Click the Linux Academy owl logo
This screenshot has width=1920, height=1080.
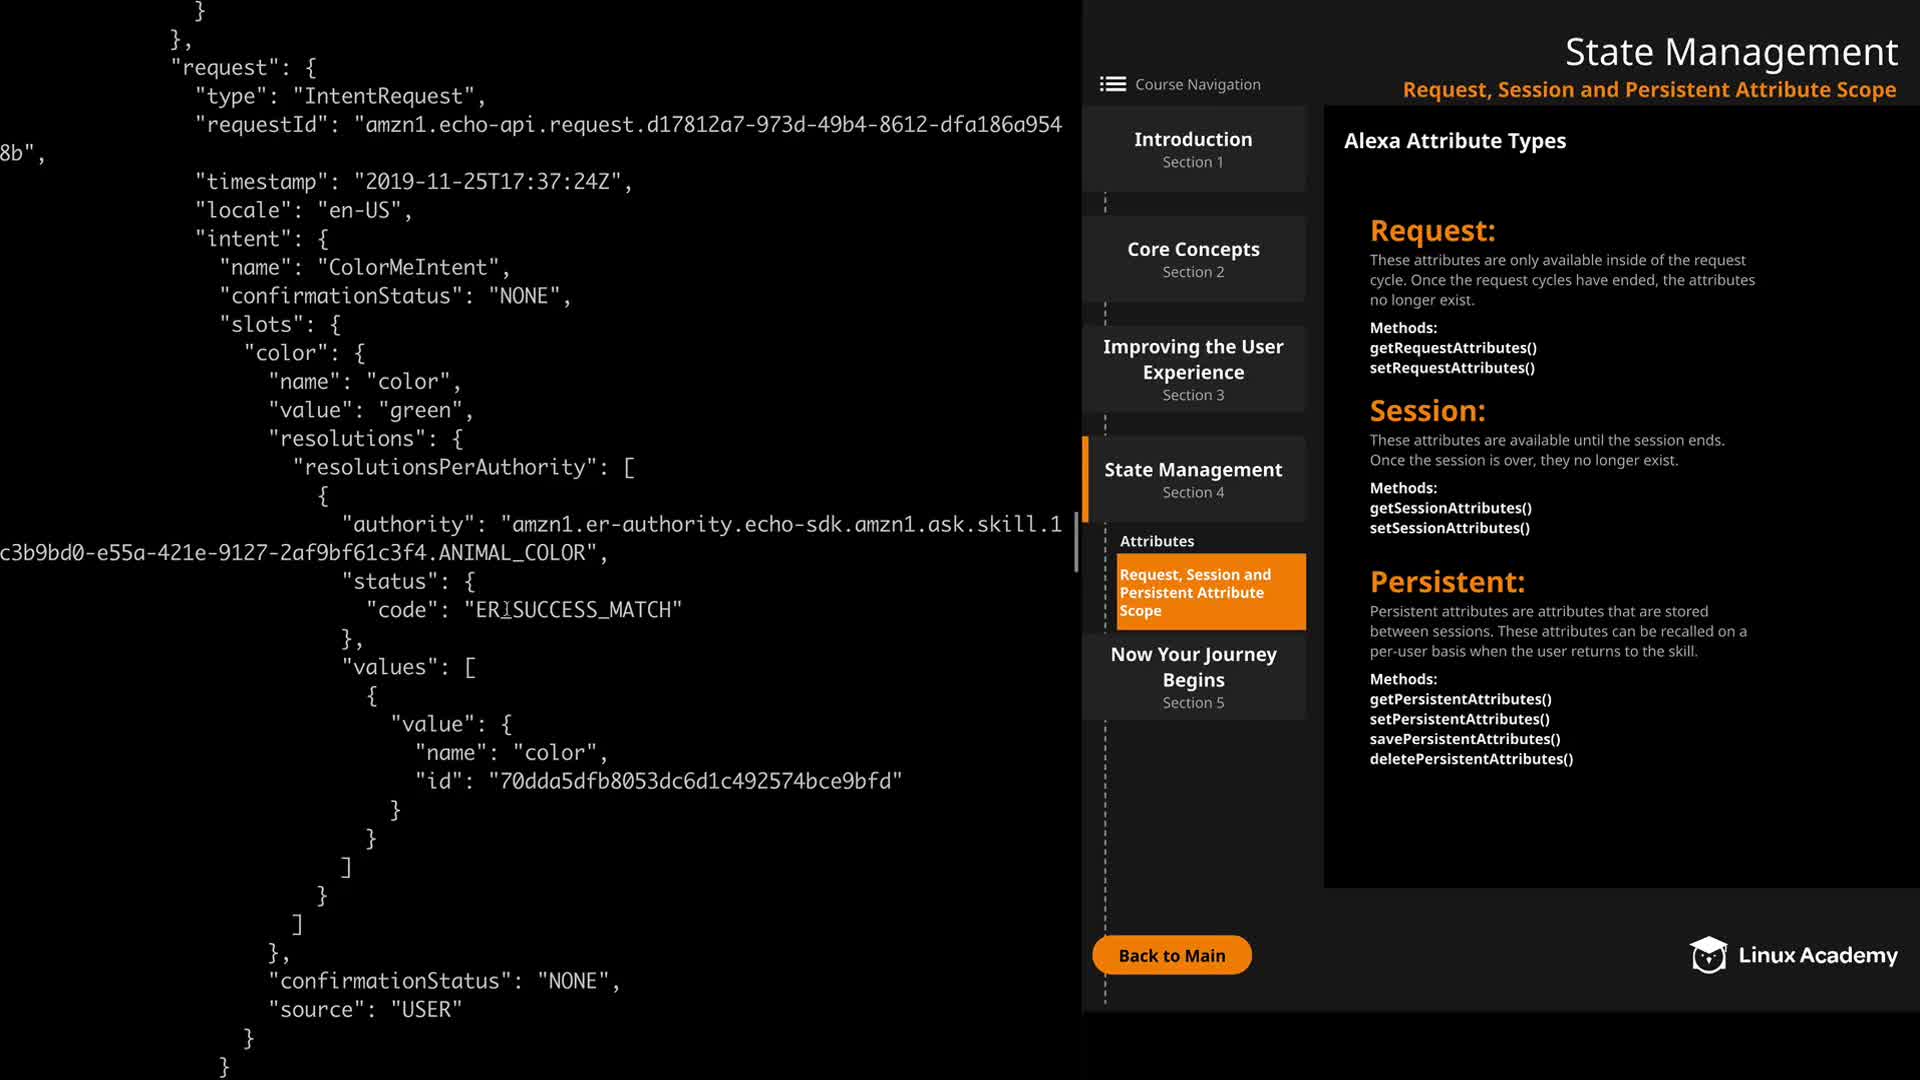(x=1708, y=955)
